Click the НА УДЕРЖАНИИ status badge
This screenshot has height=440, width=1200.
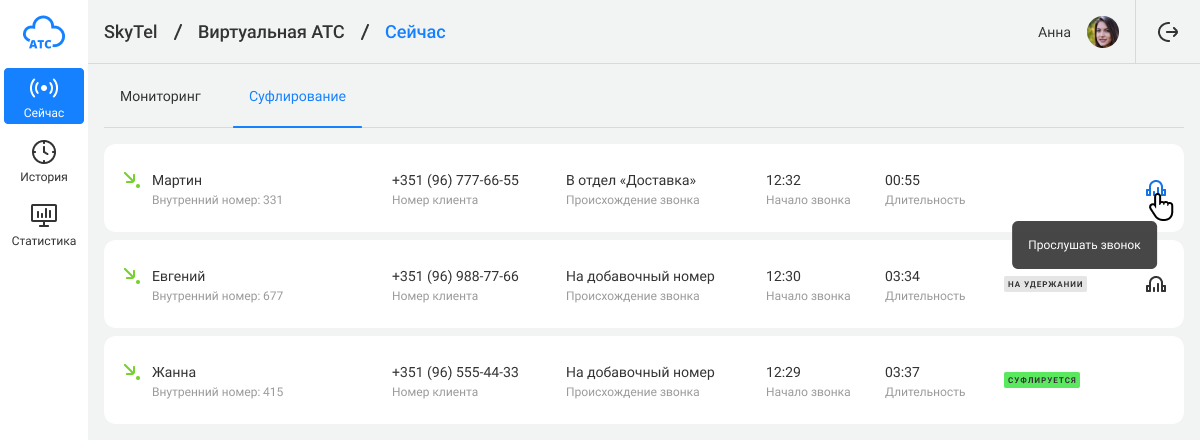pos(1045,284)
